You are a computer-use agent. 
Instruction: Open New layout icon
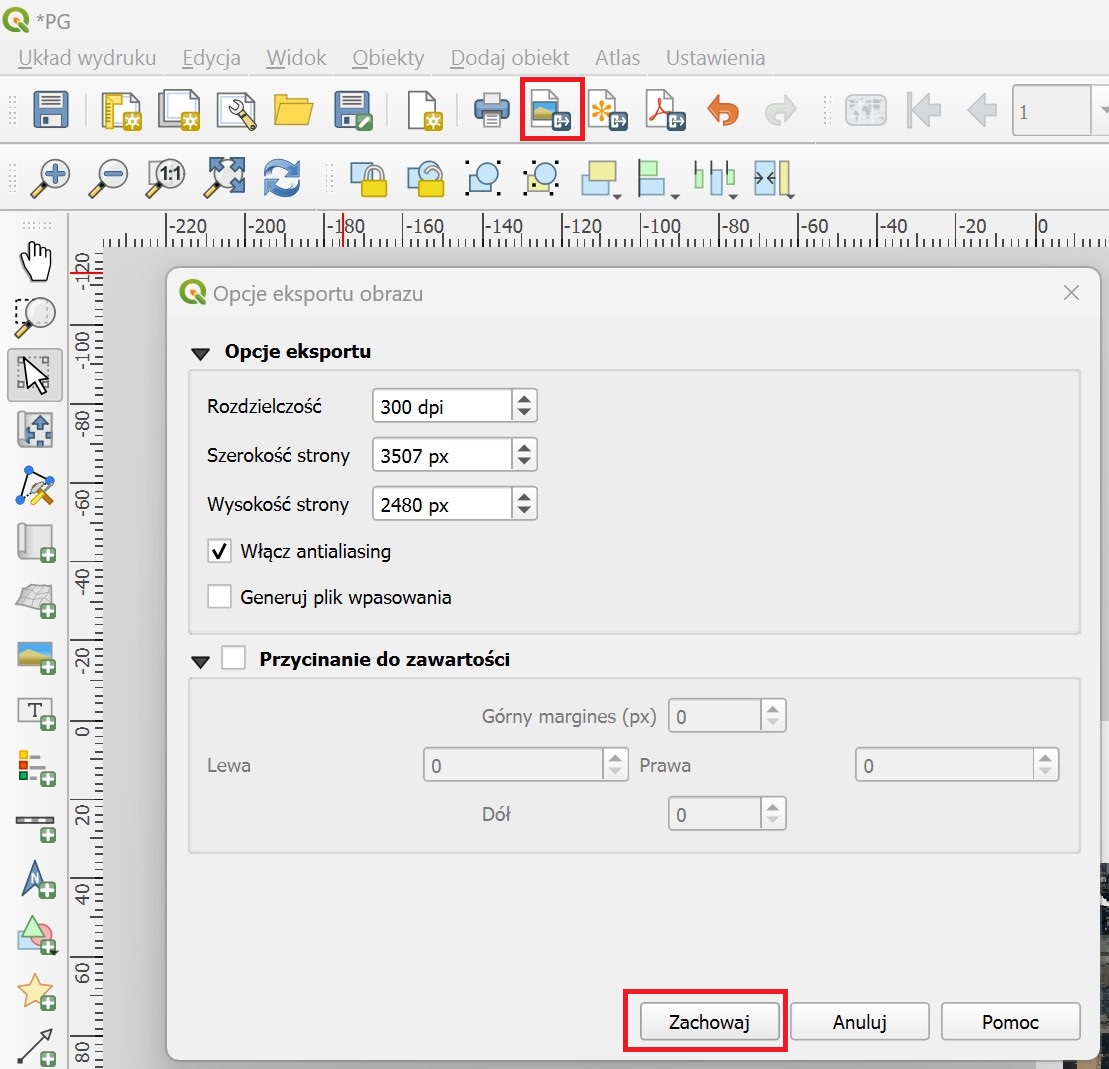click(x=122, y=110)
